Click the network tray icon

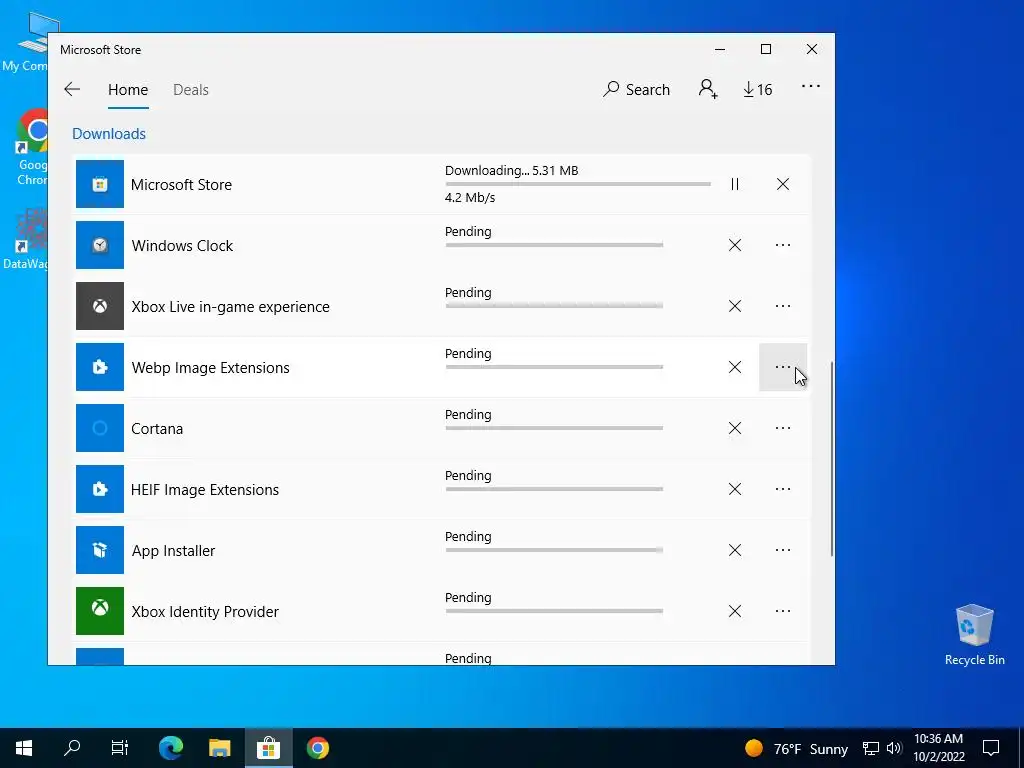(870, 748)
